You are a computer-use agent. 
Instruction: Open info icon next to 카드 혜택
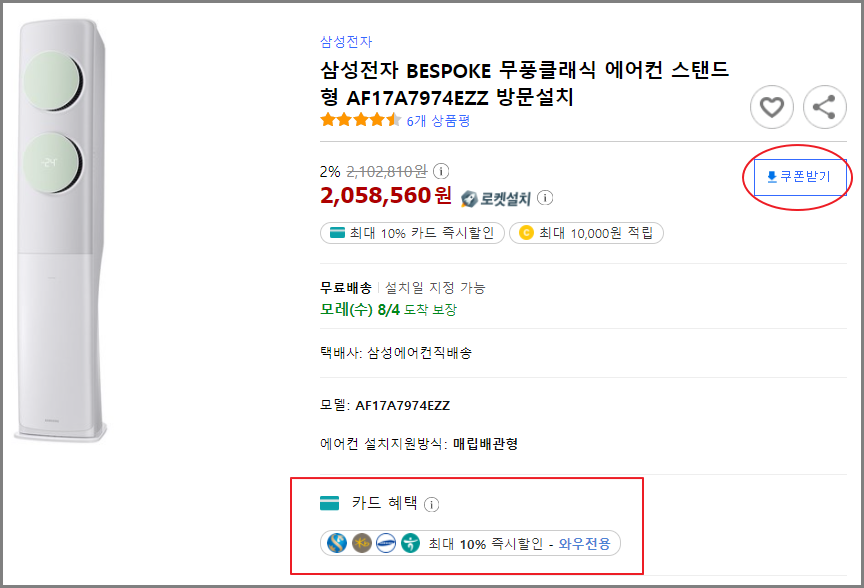(431, 504)
